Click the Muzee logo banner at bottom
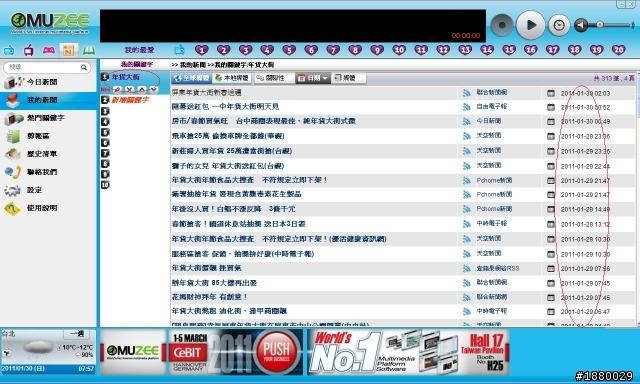This screenshot has width=640, height=384. point(133,352)
